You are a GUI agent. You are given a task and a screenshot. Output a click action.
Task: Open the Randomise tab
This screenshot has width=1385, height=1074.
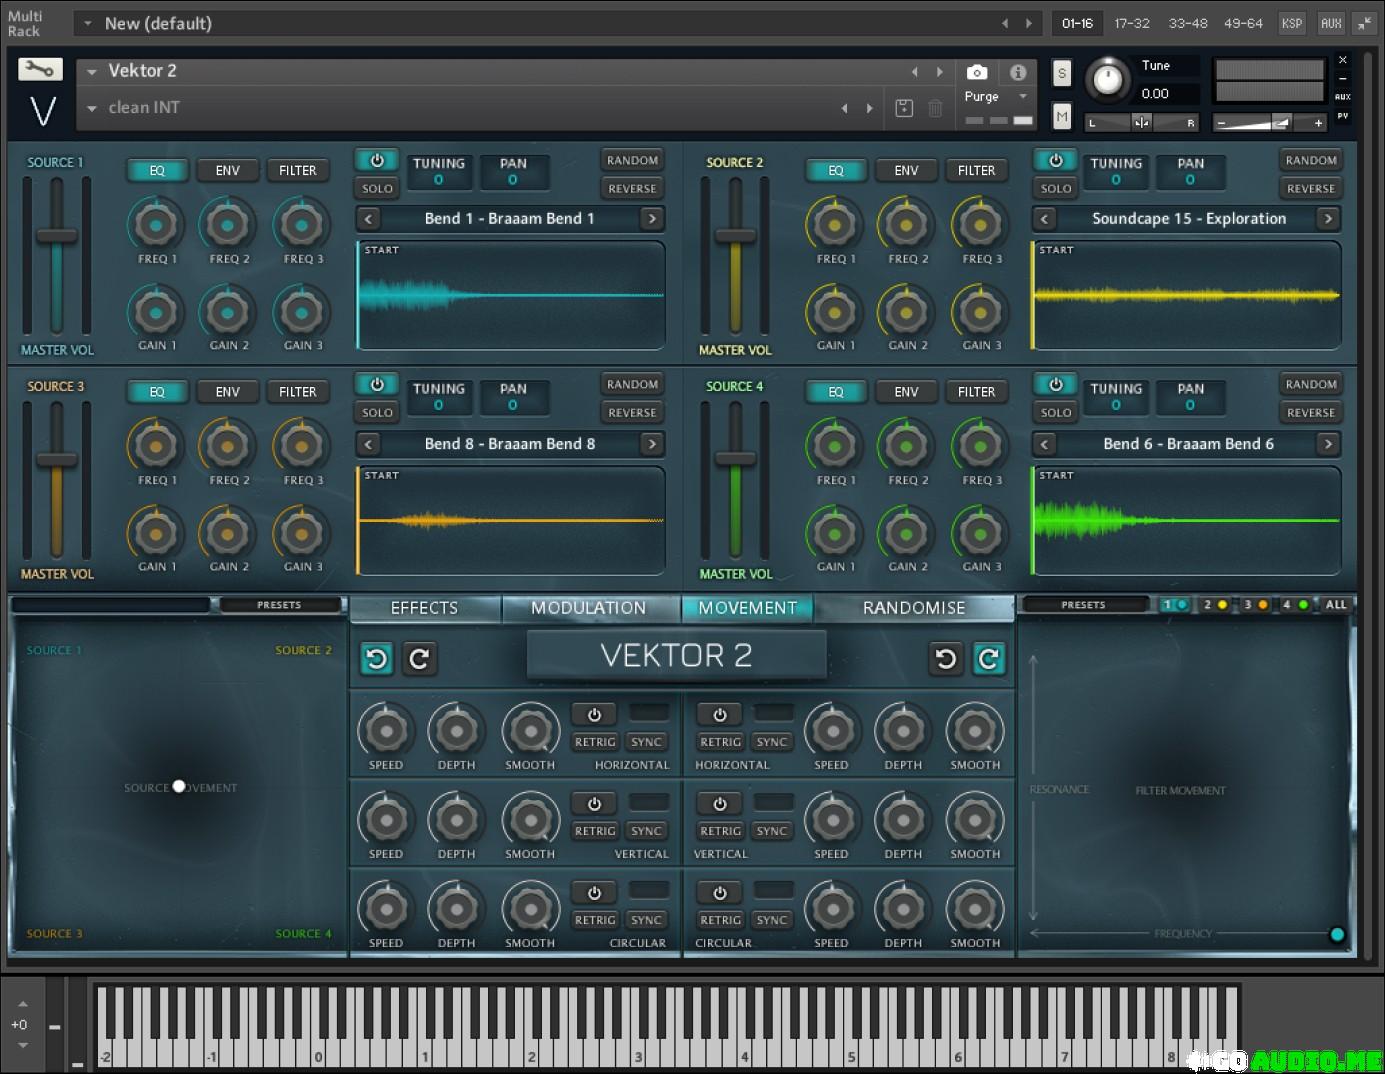click(914, 608)
